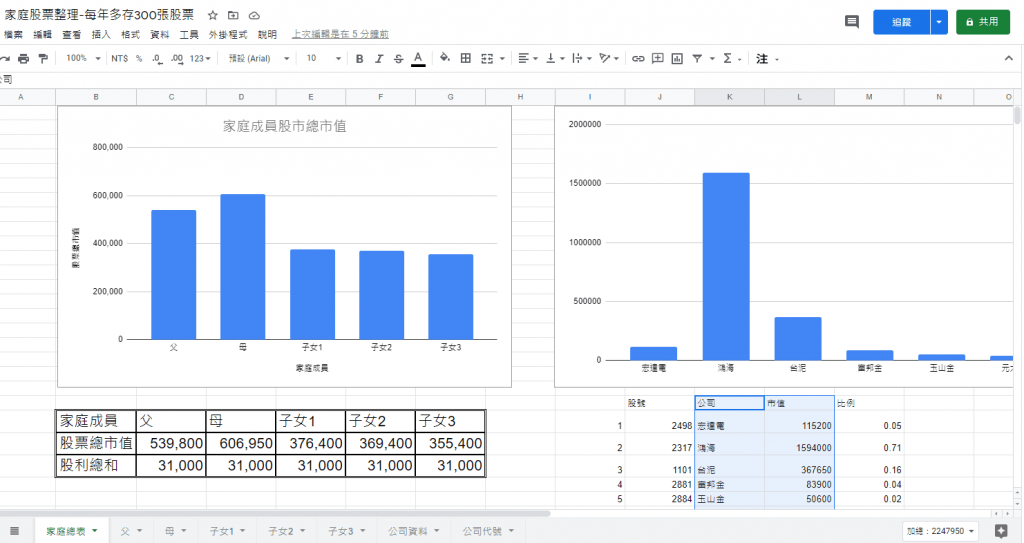Switch to the 公司資料 sheet tab
Image resolution: width=1024 pixels, height=543 pixels.
pos(411,530)
